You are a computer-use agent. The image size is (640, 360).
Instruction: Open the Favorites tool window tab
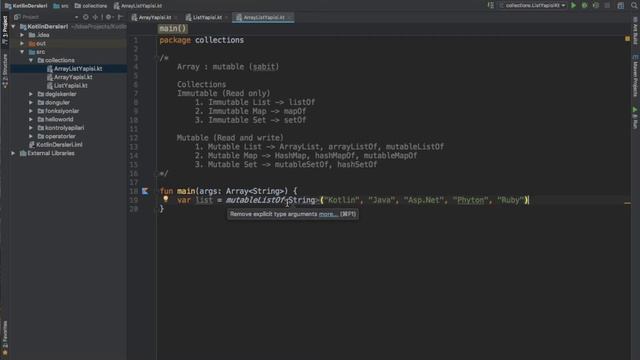(5, 337)
